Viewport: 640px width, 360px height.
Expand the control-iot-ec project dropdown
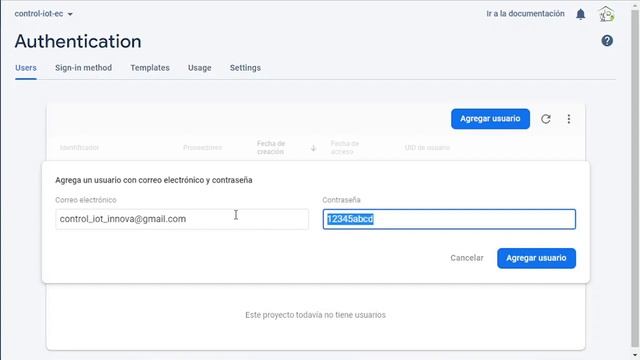coord(44,13)
